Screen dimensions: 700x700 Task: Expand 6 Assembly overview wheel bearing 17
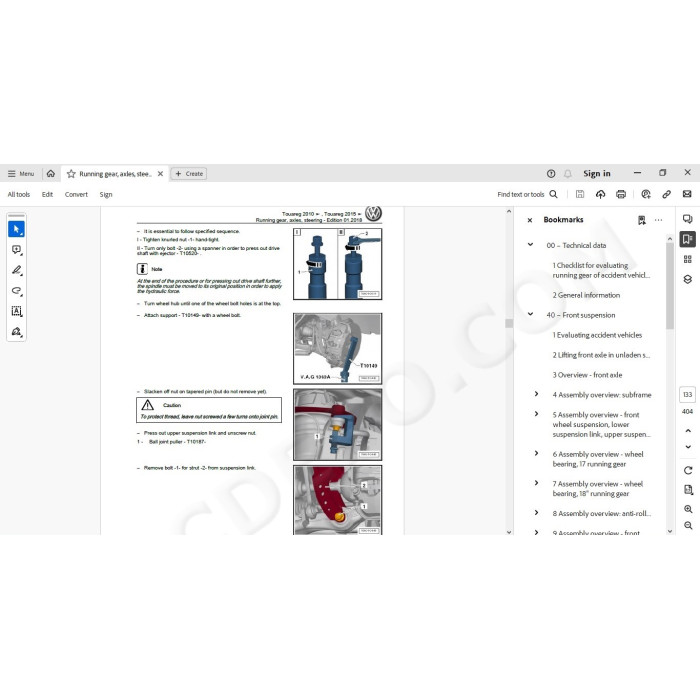point(536,453)
